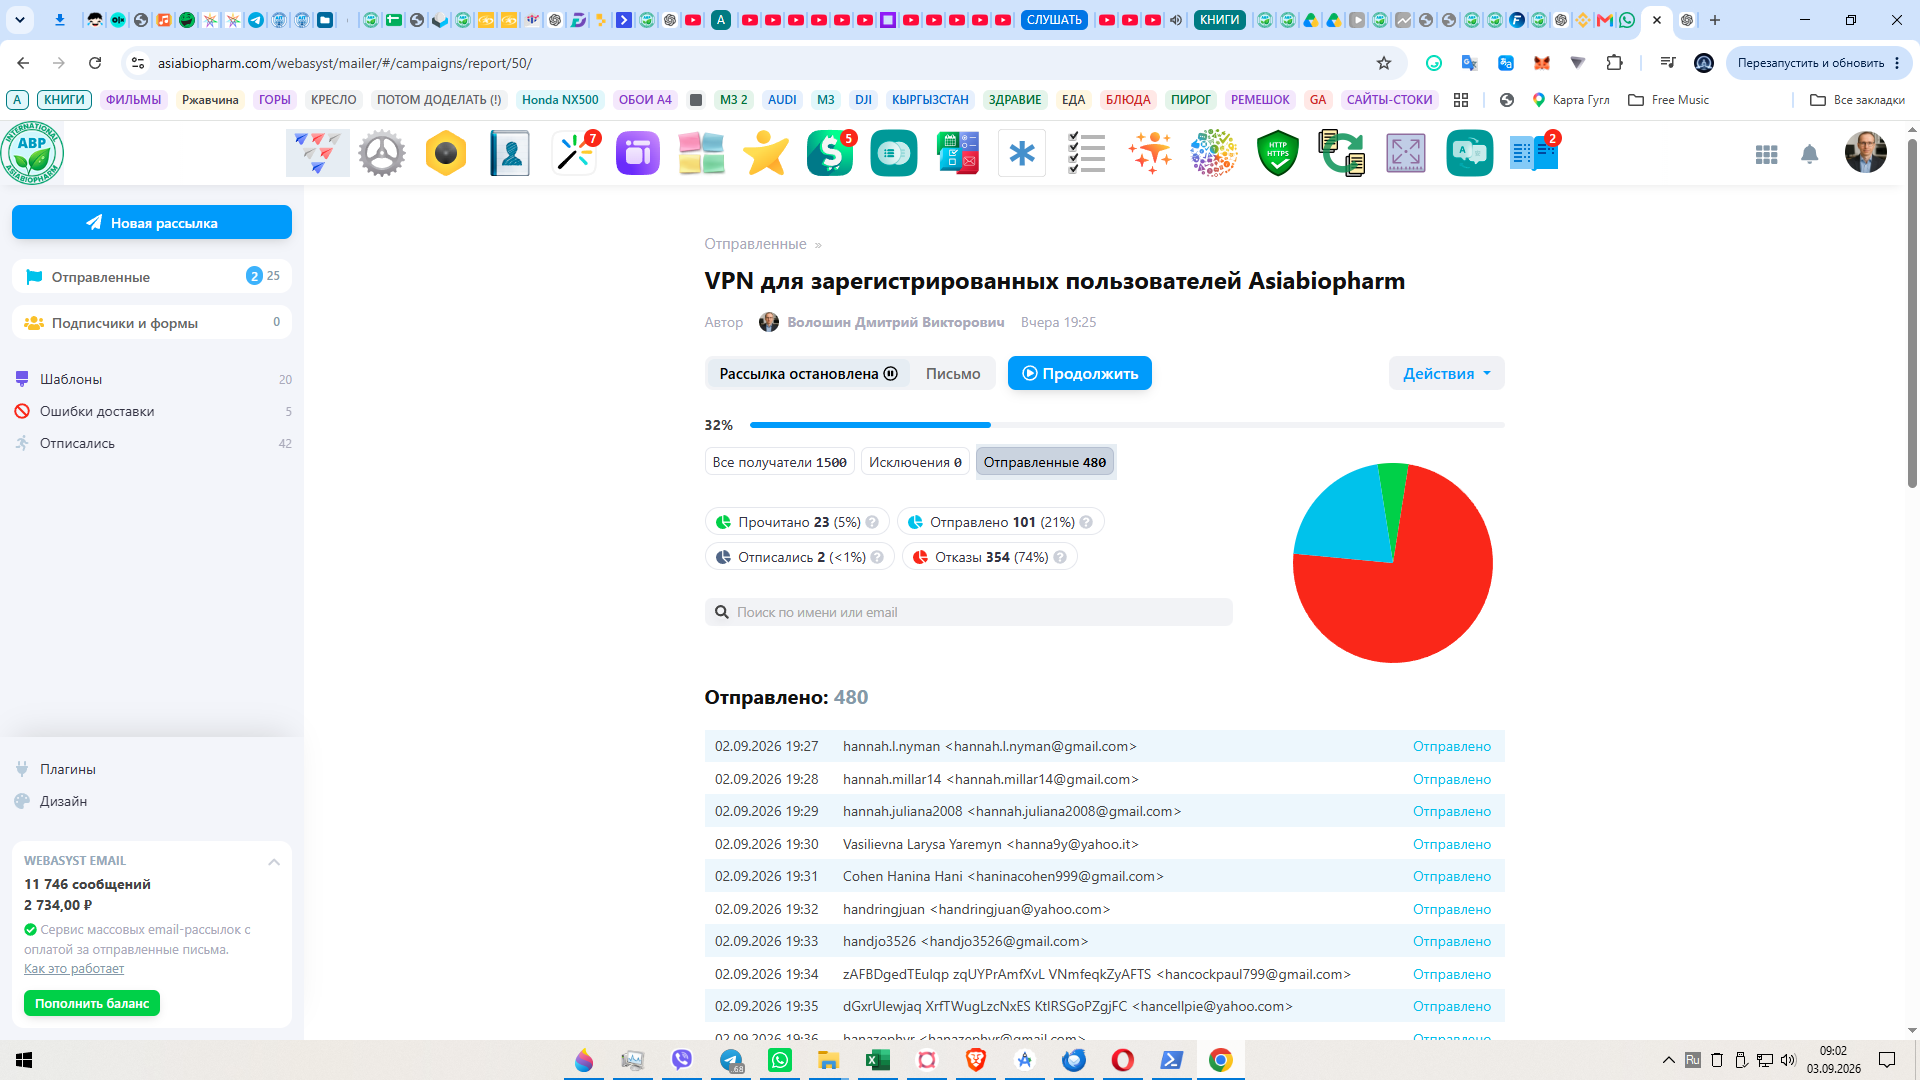1920x1080 pixels.
Task: Open the colorful sticky notes app
Action: tap(702, 153)
